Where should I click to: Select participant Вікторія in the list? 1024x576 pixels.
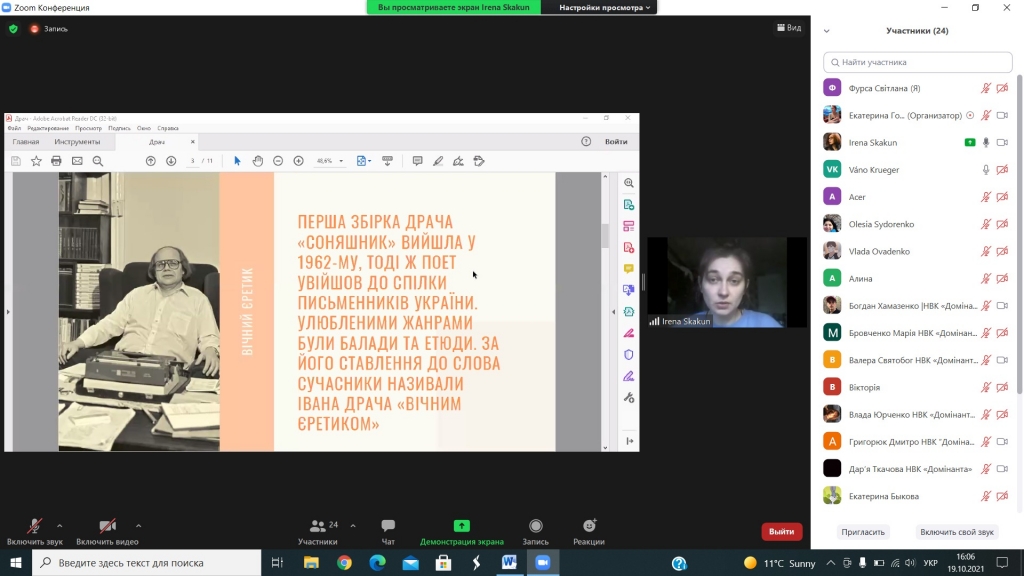917,387
